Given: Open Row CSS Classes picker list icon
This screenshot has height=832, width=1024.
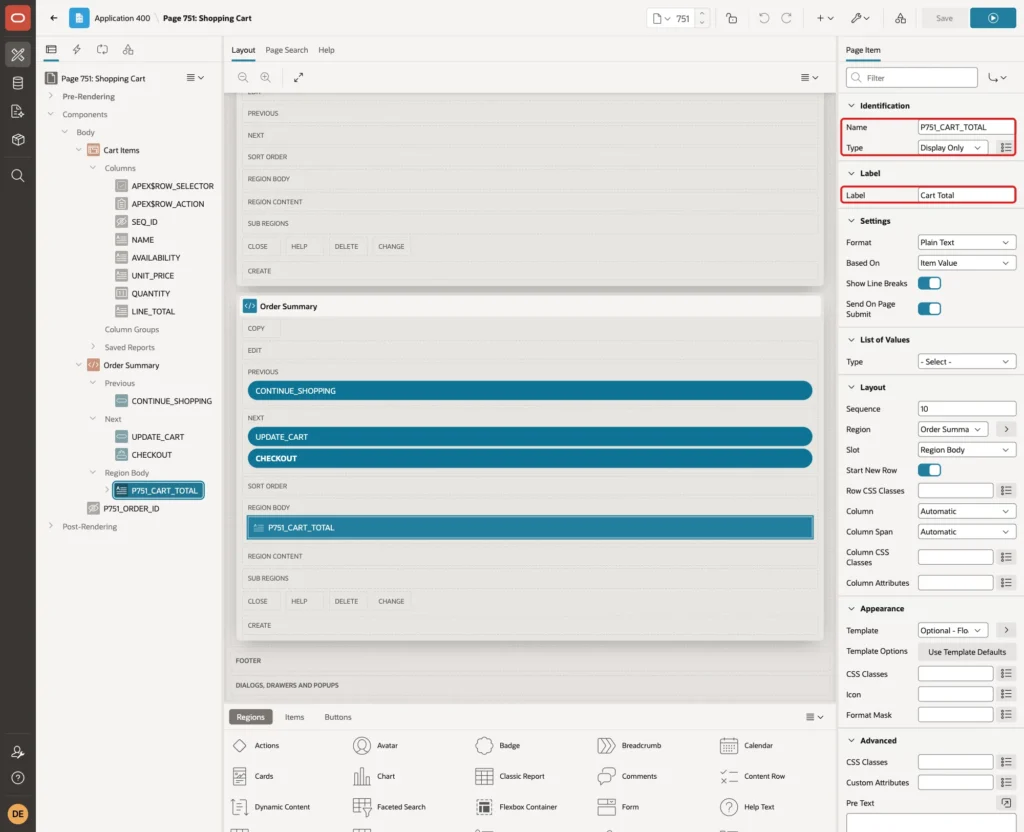Looking at the screenshot, I should (x=1006, y=490).
